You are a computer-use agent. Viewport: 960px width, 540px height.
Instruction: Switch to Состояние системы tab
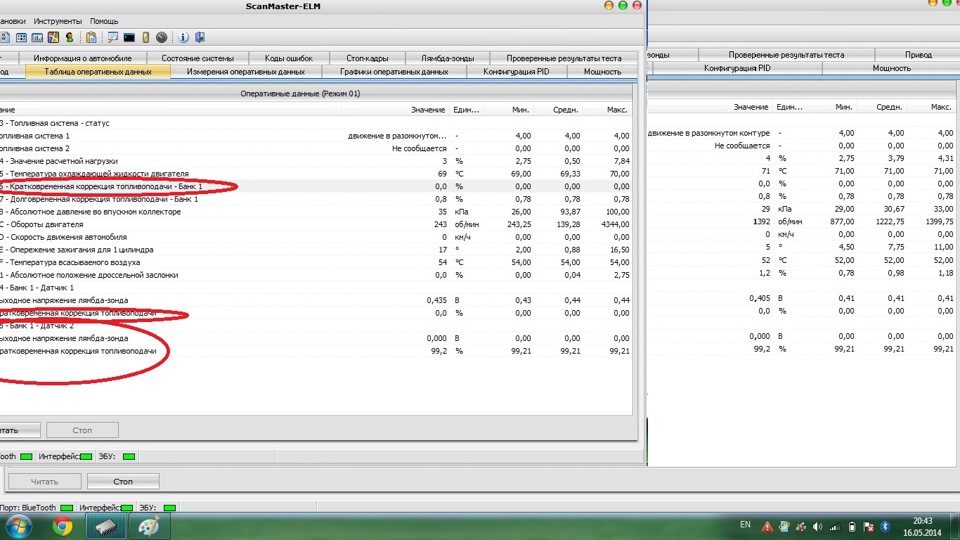click(198, 58)
